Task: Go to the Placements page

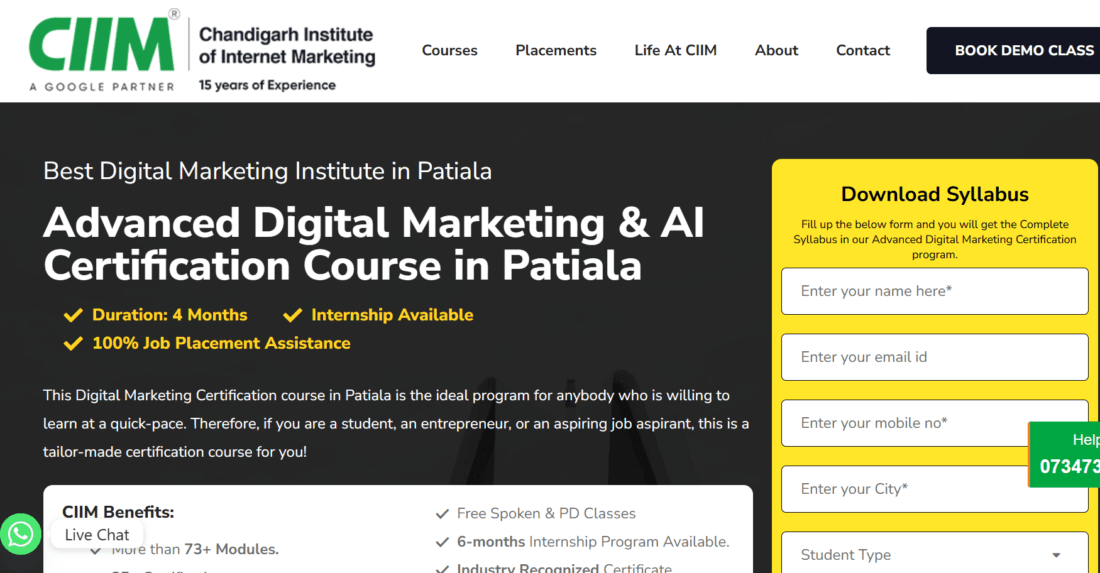Action: tap(556, 50)
